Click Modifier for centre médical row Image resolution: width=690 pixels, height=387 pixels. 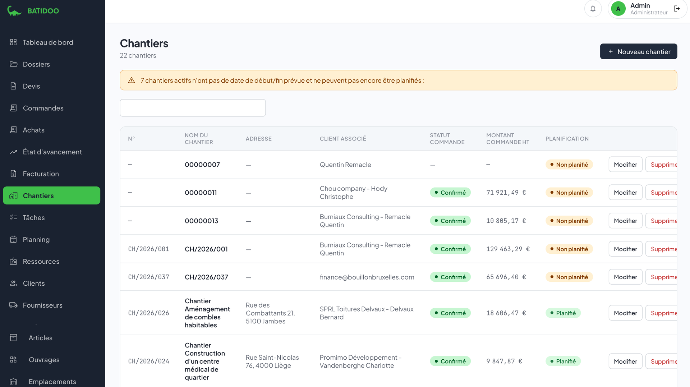point(625,361)
